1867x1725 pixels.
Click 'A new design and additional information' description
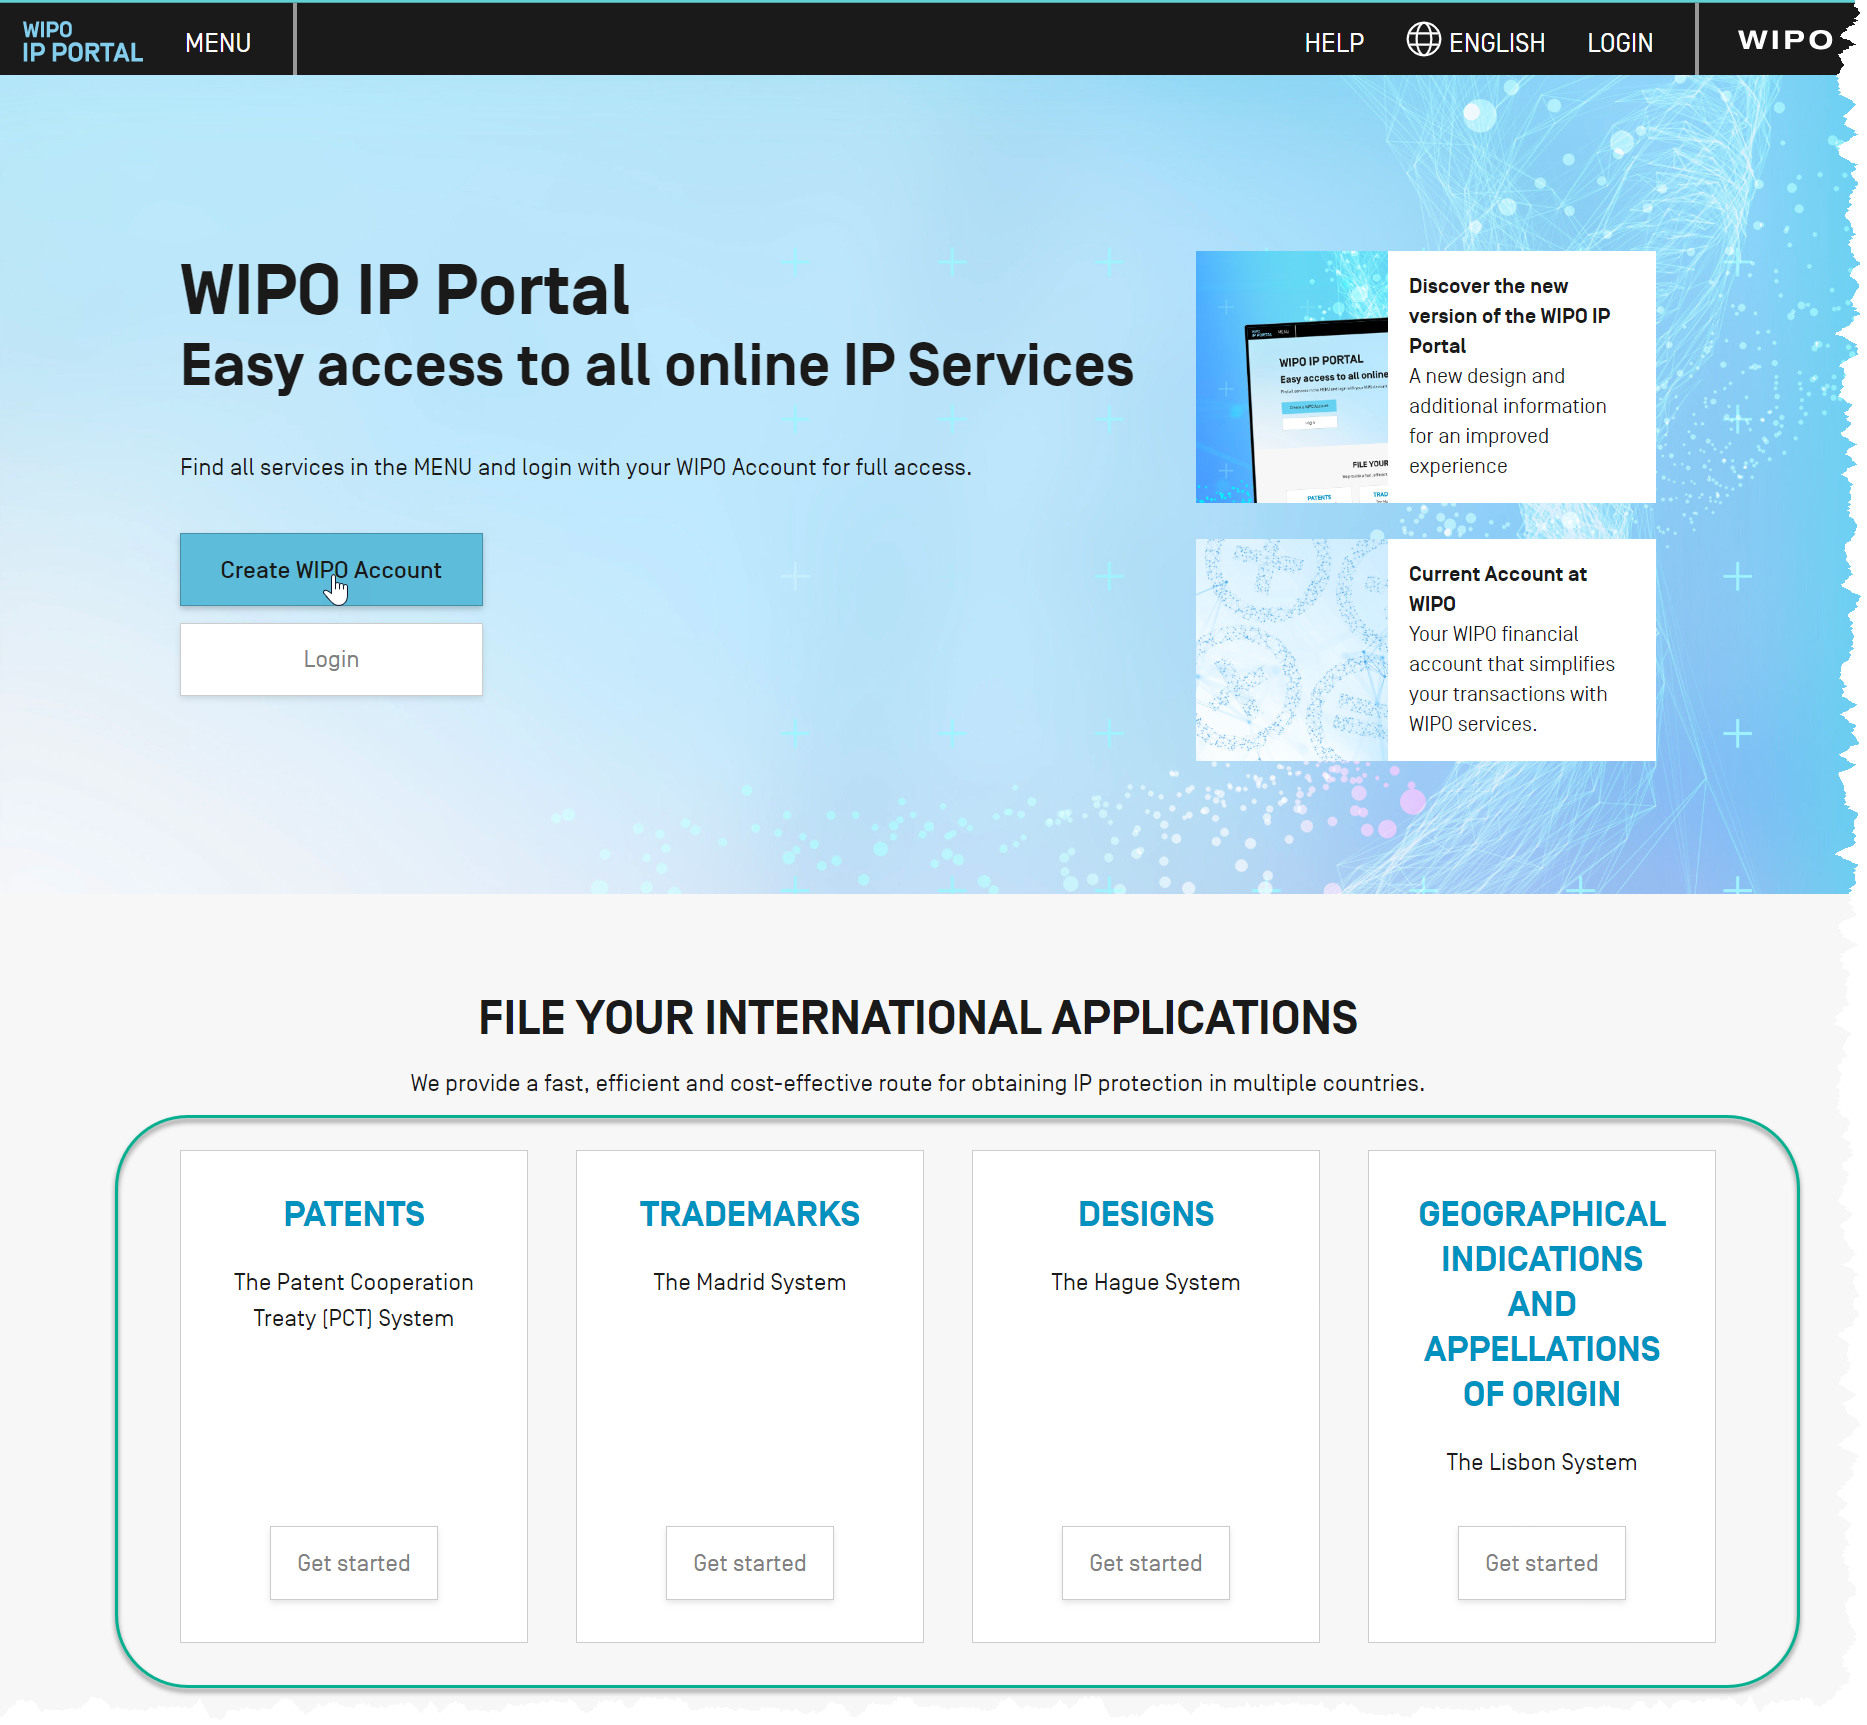pyautogui.click(x=1508, y=421)
